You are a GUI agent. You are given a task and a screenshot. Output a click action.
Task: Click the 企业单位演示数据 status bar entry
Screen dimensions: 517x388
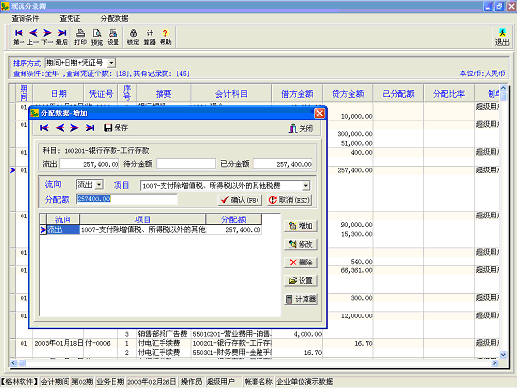[305, 382]
